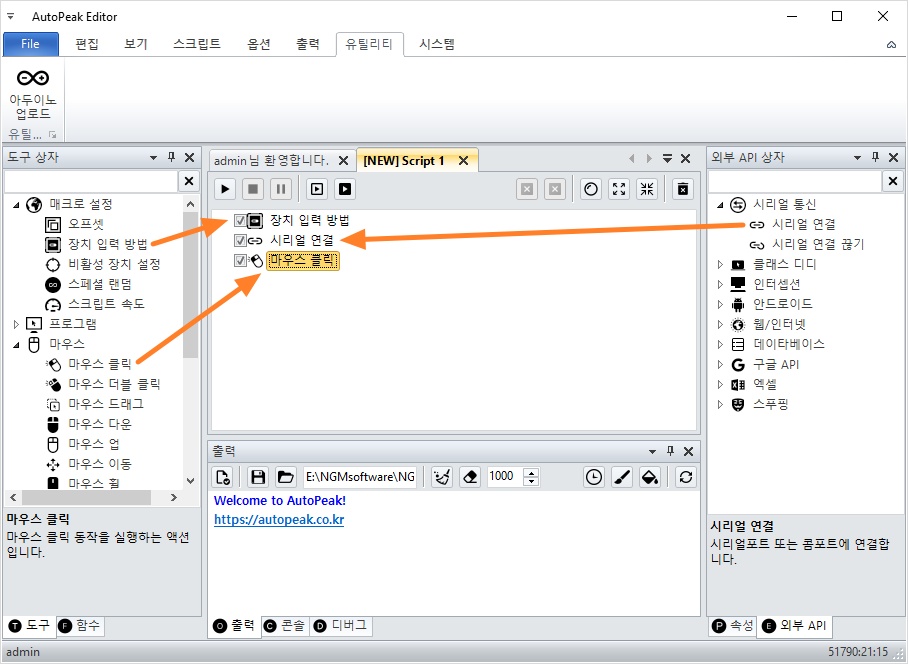This screenshot has width=908, height=664.
Task: Open the 시스템 ribbon tab
Action: click(437, 44)
